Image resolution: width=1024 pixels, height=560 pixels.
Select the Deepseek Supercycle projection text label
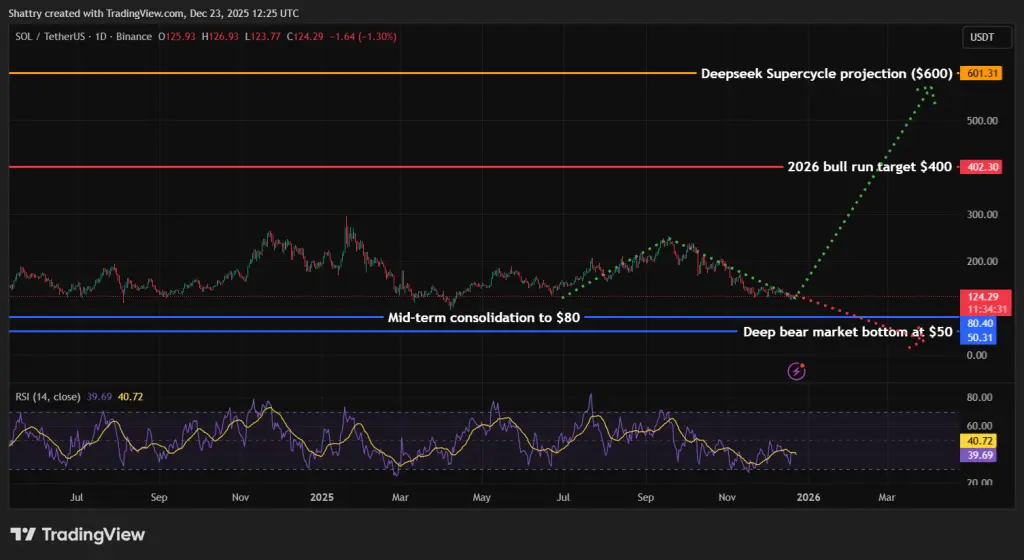(x=825, y=74)
